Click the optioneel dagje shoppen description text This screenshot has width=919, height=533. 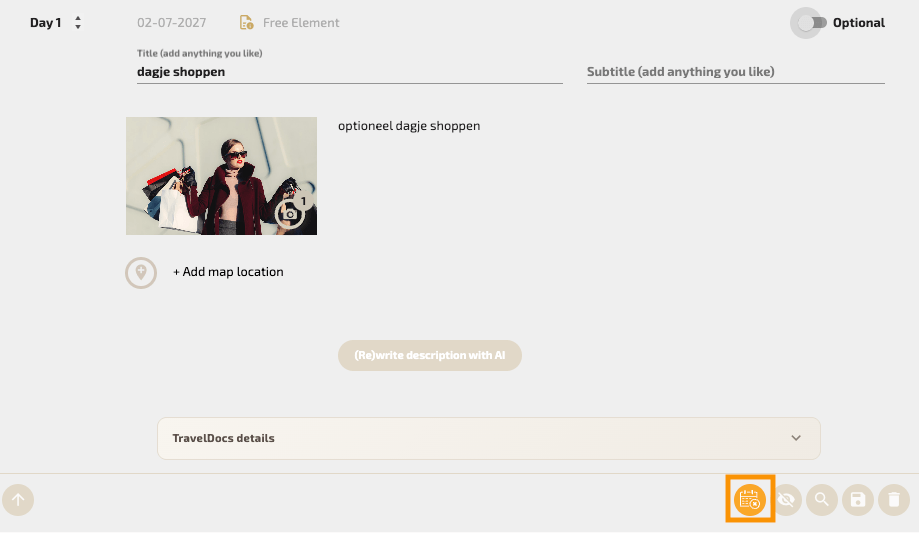tap(409, 126)
